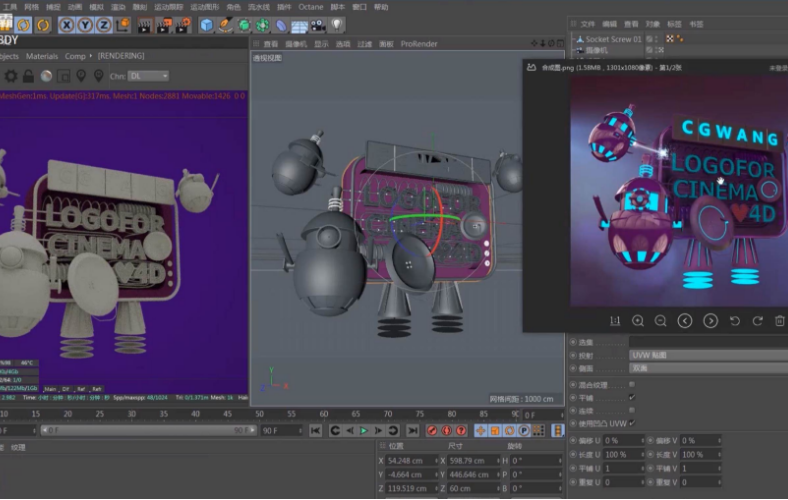788x500 pixels.
Task: Zoom out in image viewer
Action: tap(661, 321)
